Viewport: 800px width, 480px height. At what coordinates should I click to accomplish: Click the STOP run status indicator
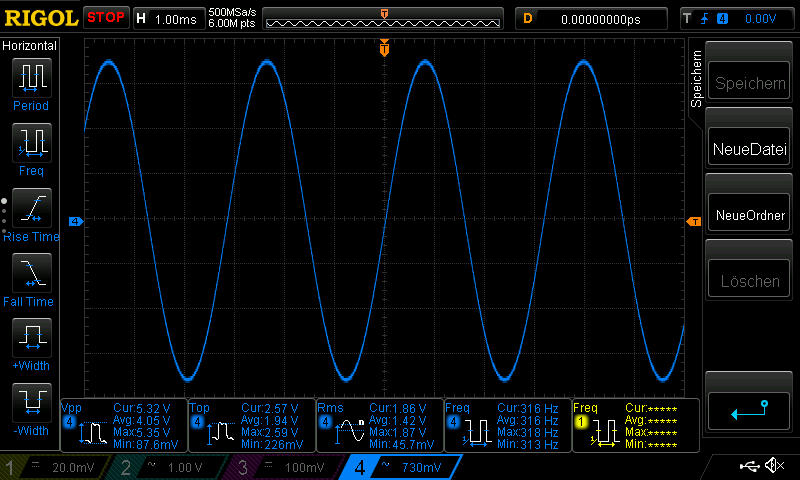coord(106,18)
